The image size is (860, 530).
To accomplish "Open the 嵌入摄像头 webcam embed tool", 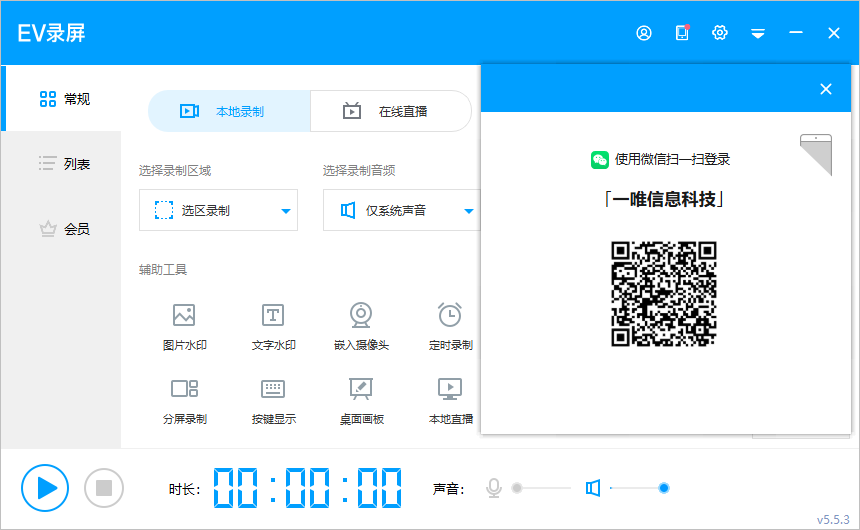I will pyautogui.click(x=361, y=327).
